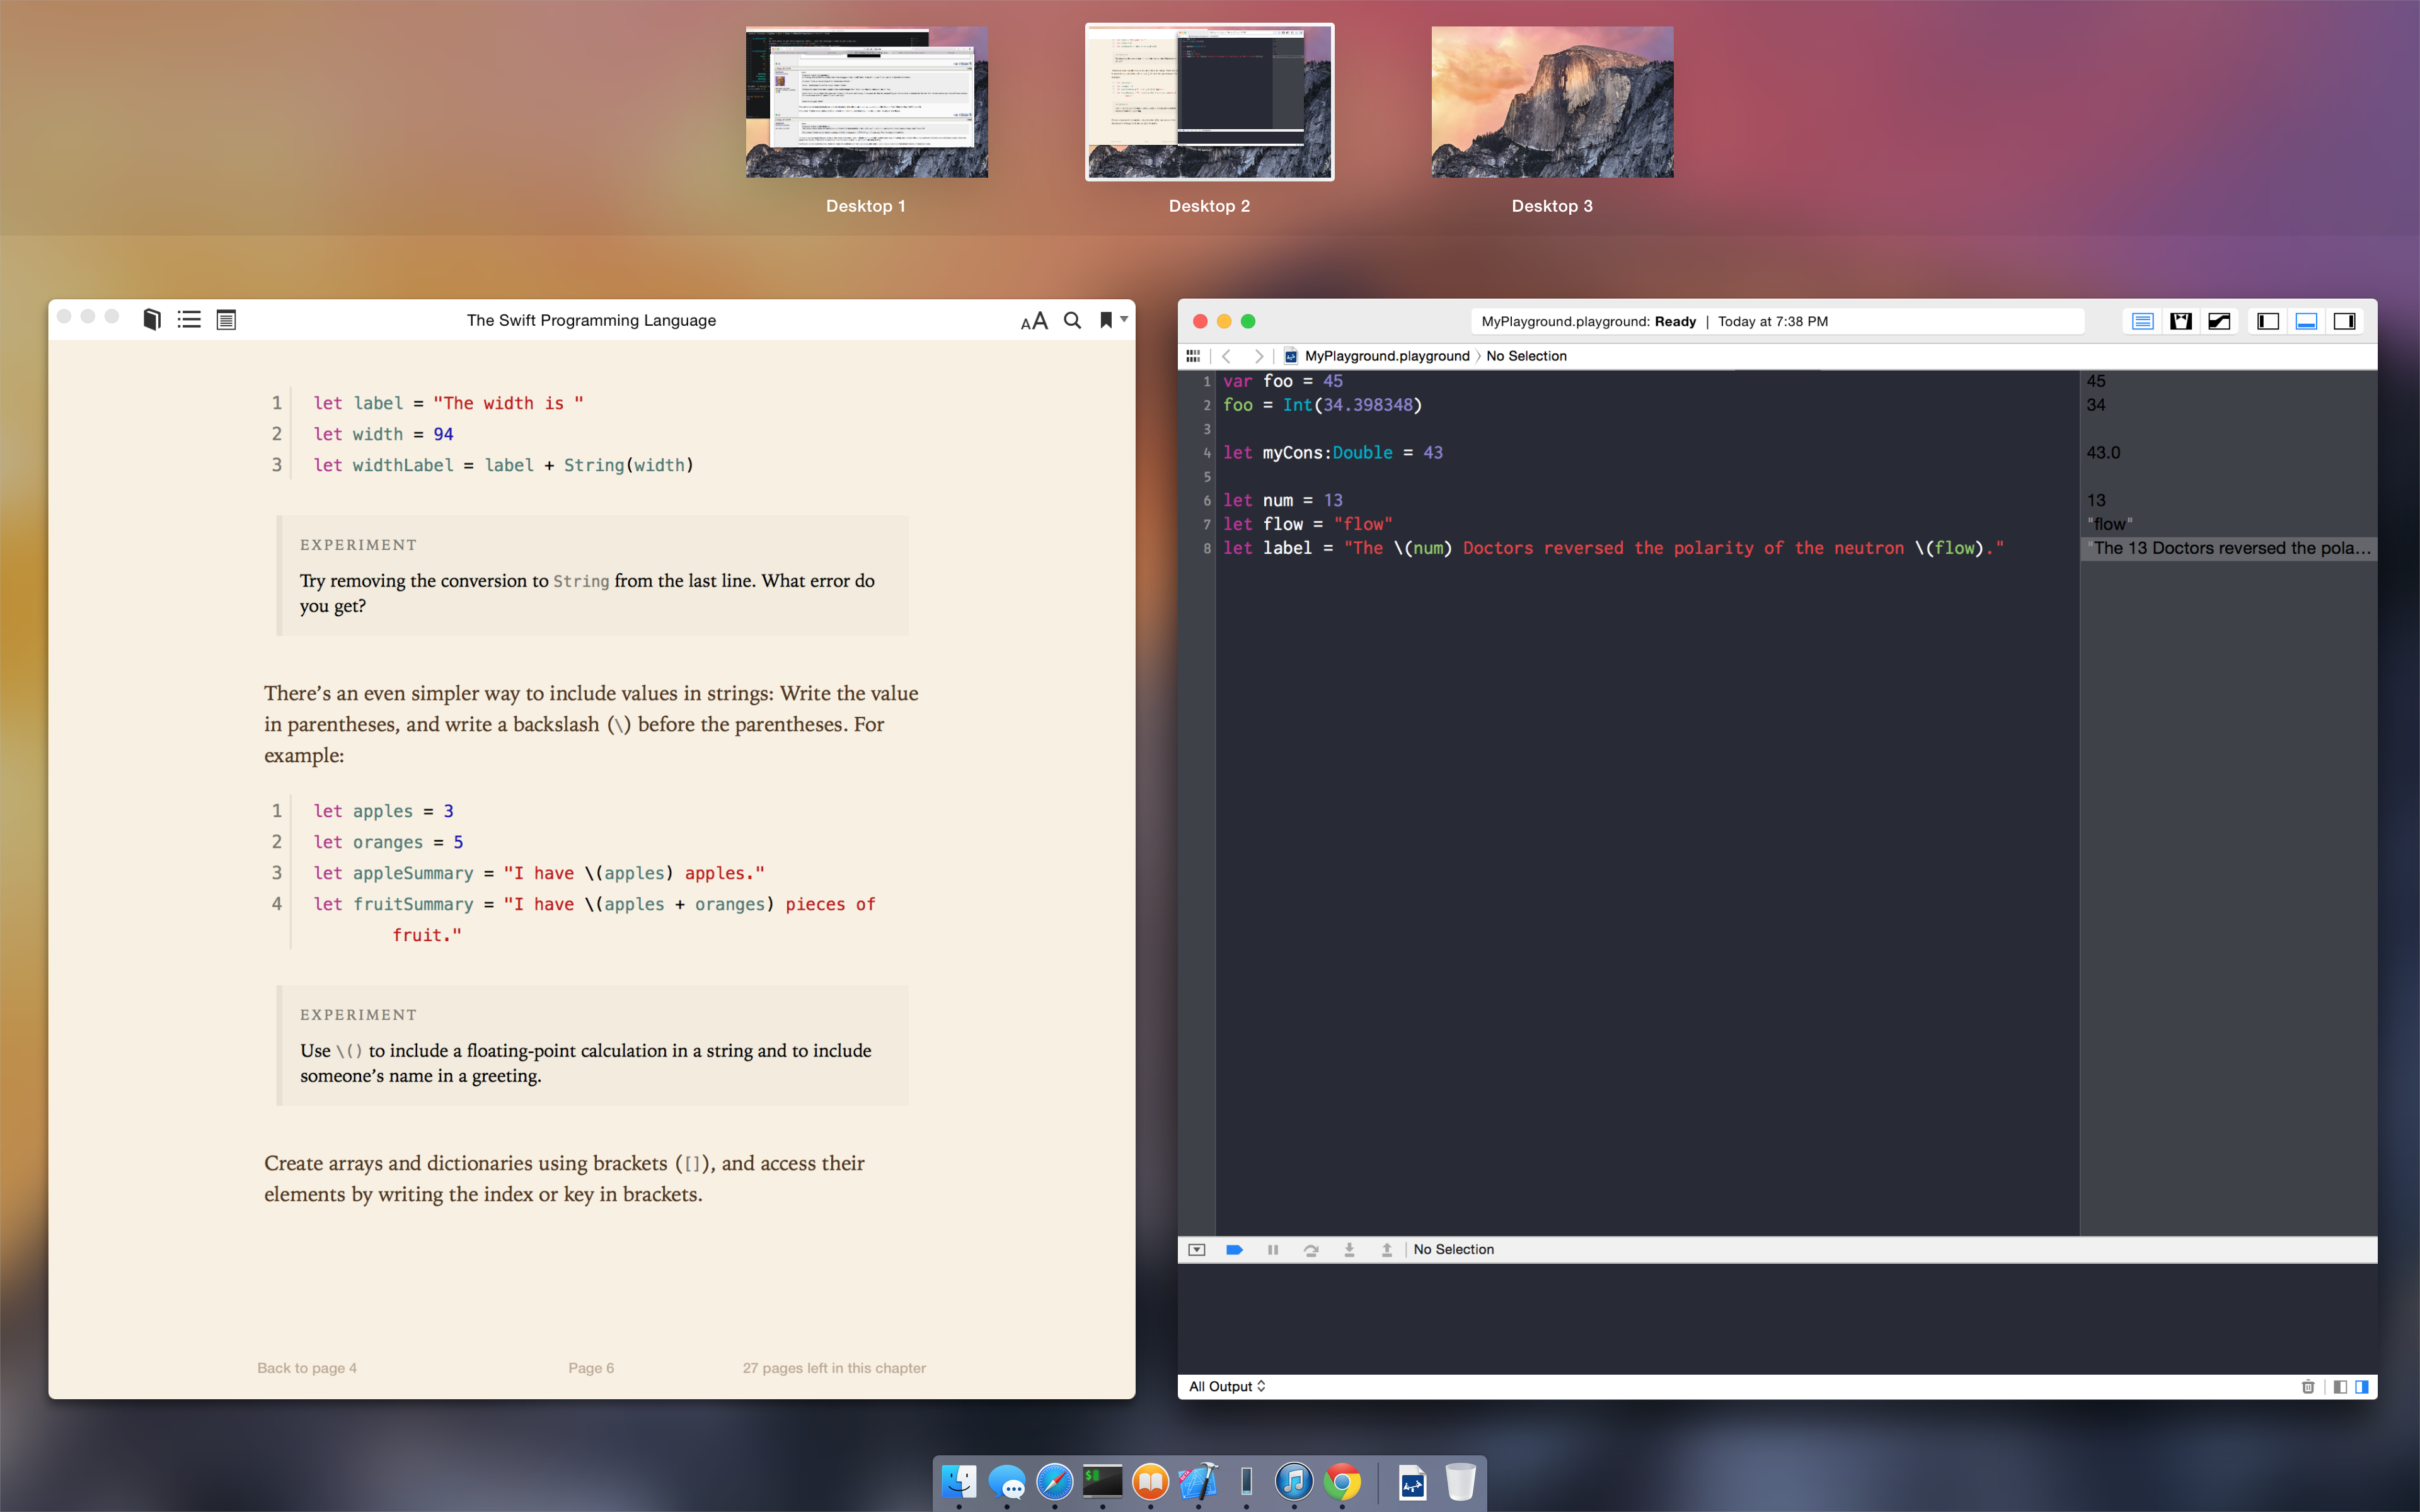Open Terminal from the Dock
The width and height of the screenshot is (2420, 1512).
(x=1103, y=1481)
